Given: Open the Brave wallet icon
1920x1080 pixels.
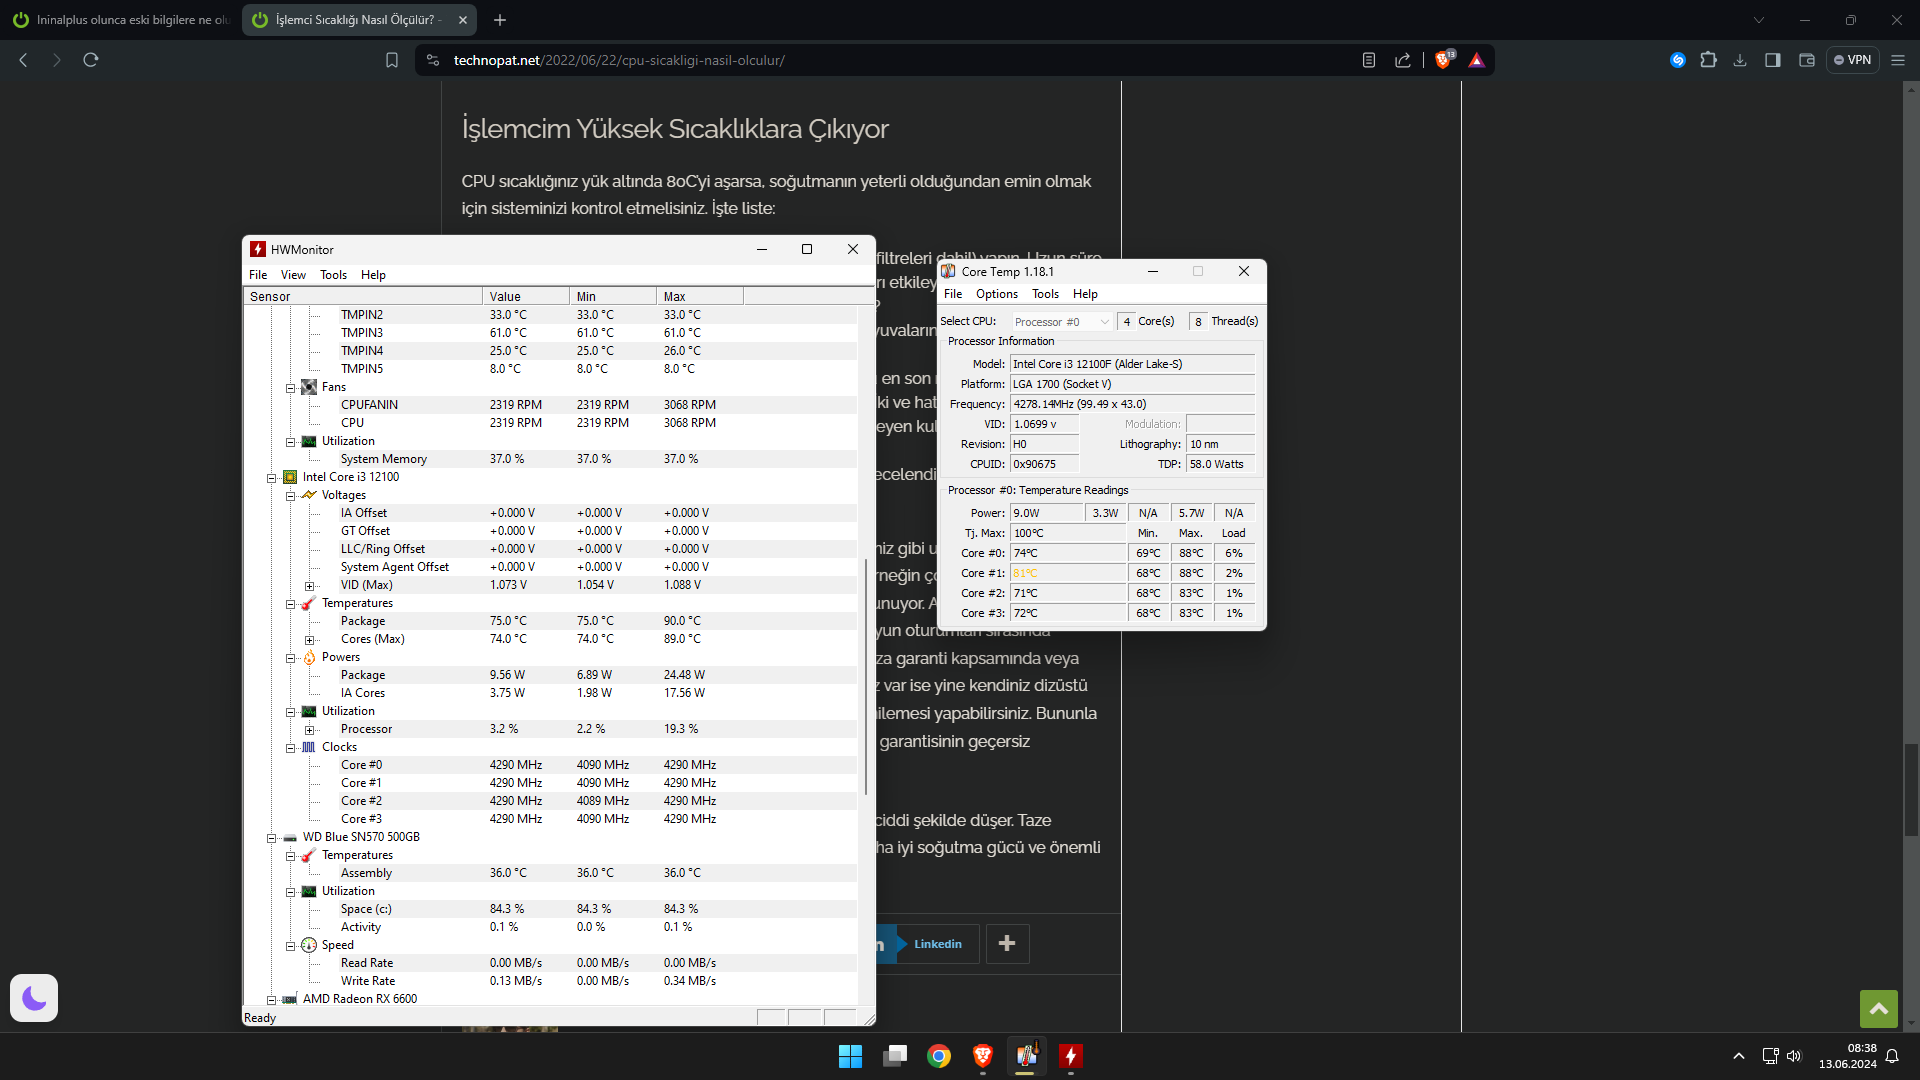Looking at the screenshot, I should click(x=1806, y=60).
